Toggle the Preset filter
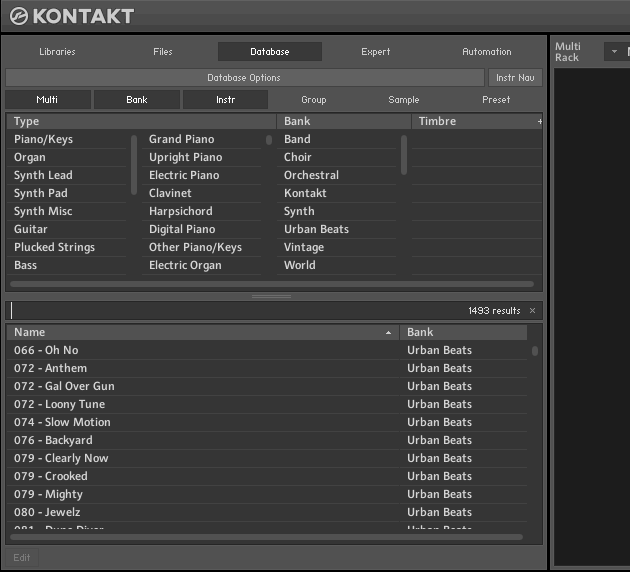630x572 pixels. point(496,100)
